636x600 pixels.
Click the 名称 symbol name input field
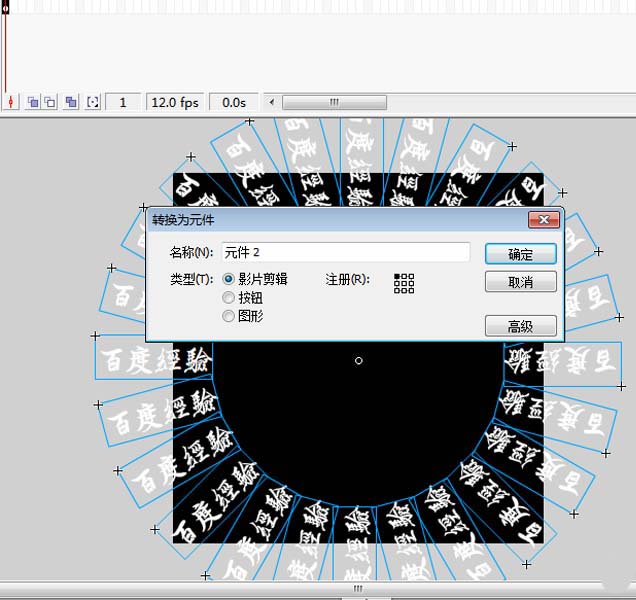point(346,252)
